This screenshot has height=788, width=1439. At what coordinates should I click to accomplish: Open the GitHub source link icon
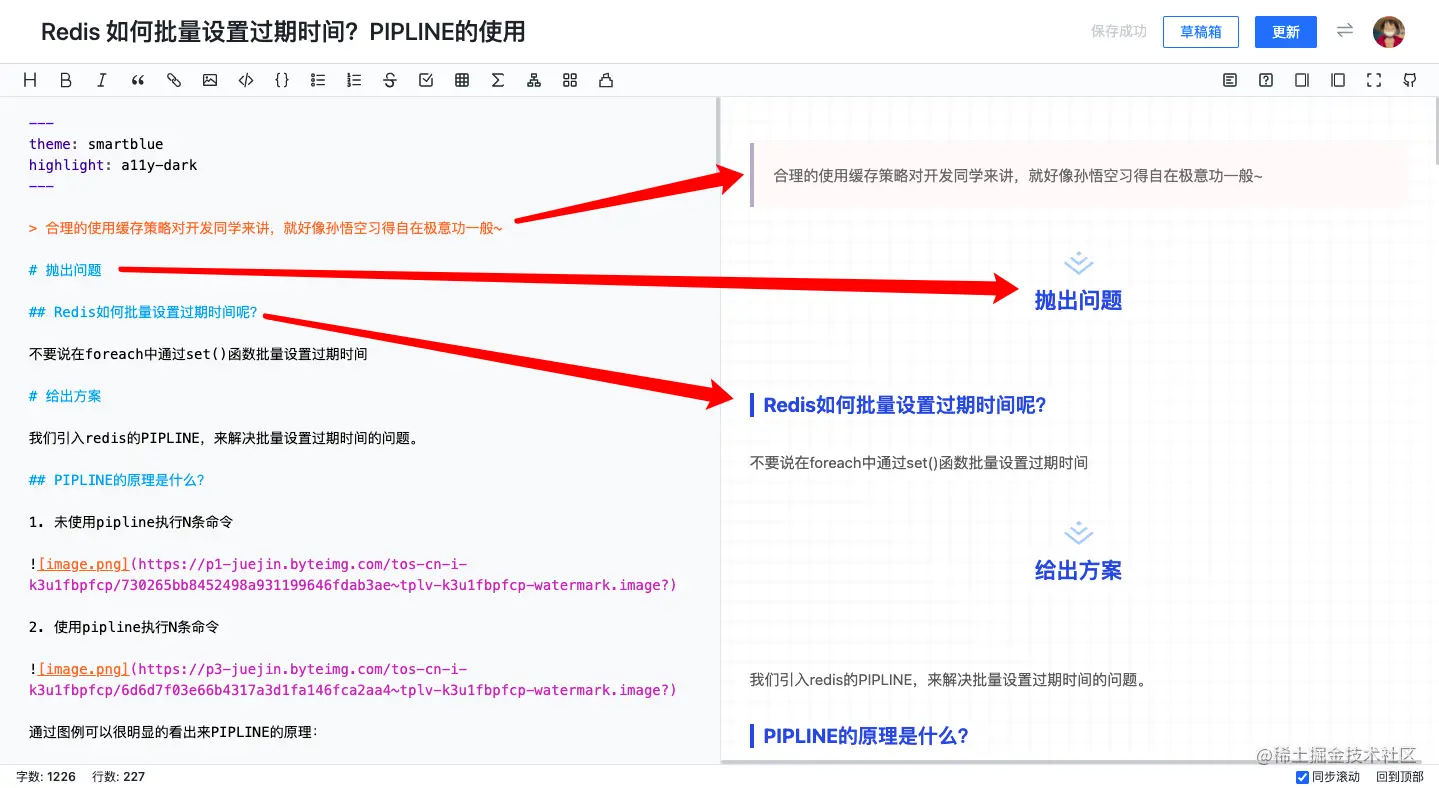(x=1410, y=81)
